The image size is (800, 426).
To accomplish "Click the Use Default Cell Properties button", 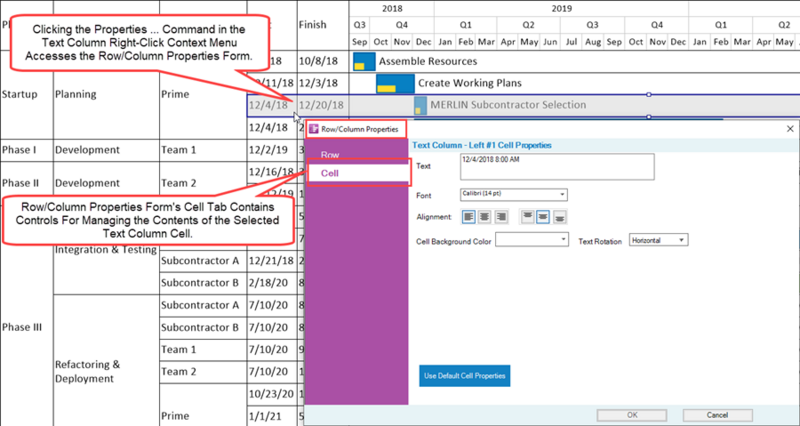I will [x=465, y=376].
